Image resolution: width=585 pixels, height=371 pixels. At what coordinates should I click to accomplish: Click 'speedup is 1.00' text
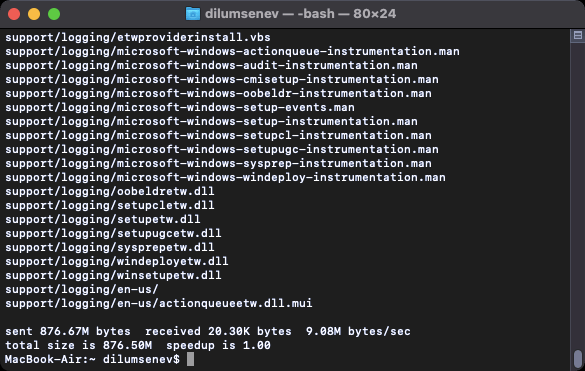218,345
